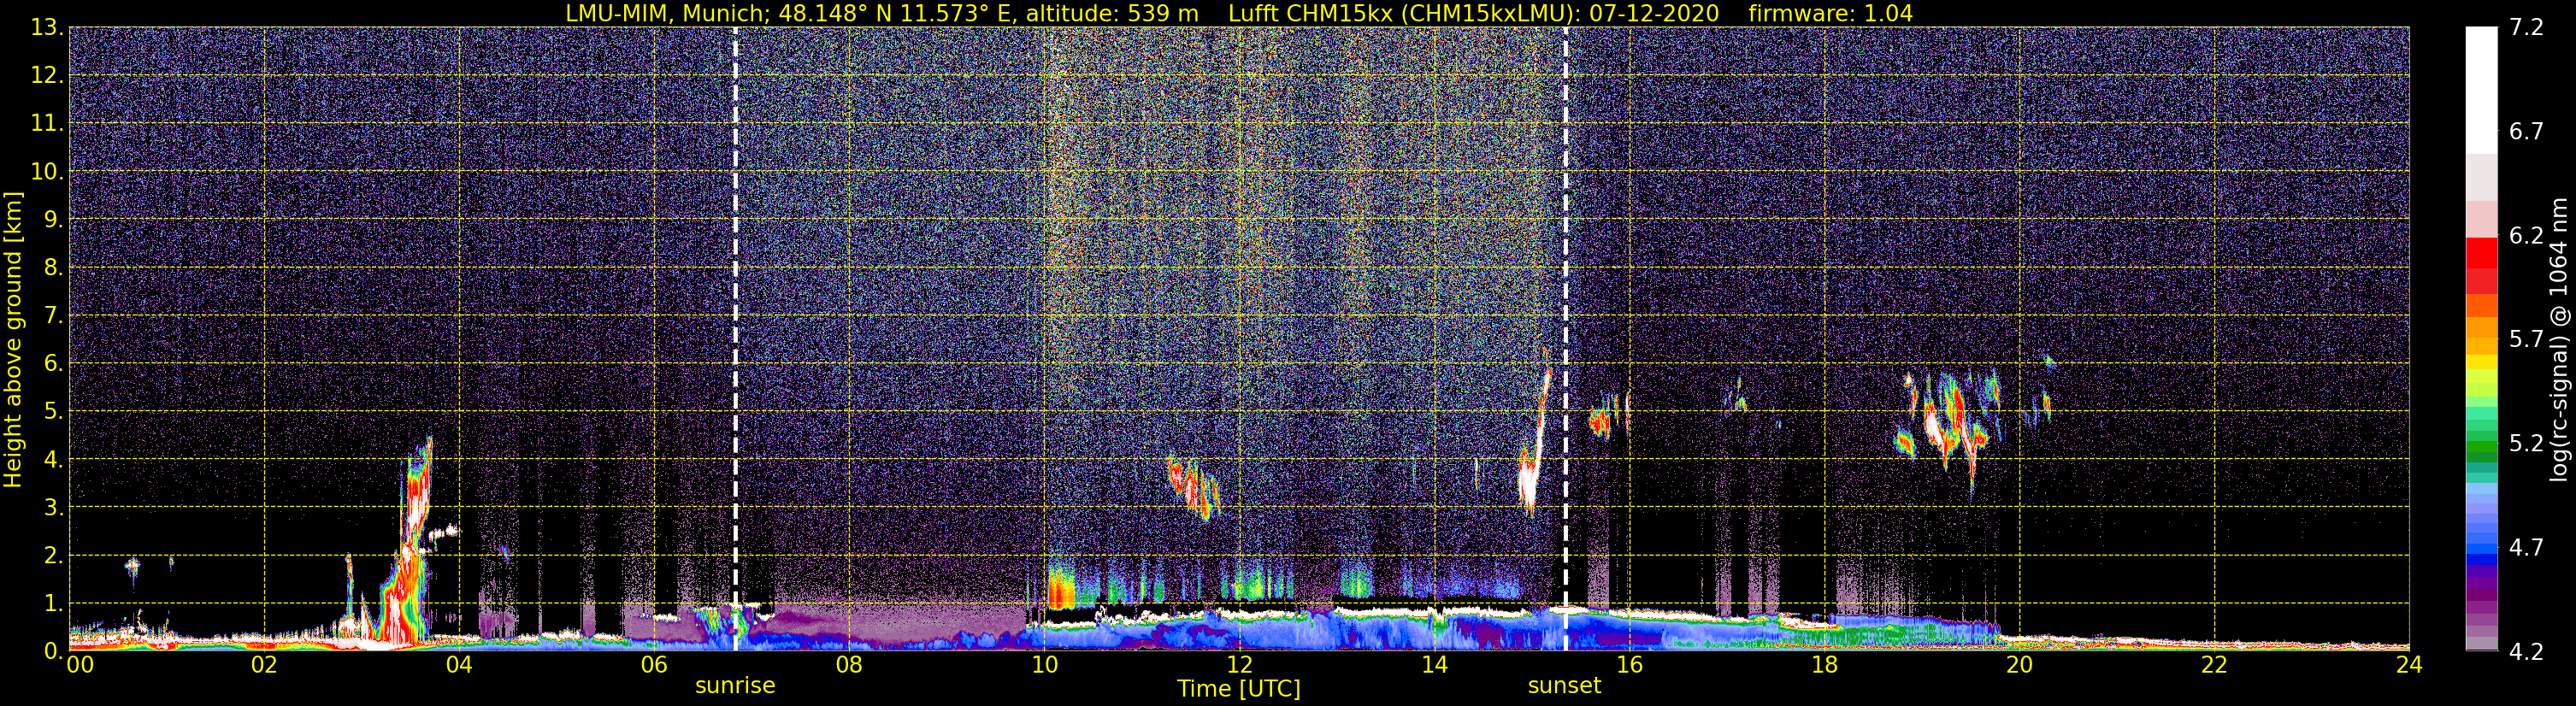Click the white top band of the colorbar
Screen dimensions: 2576x706
[x=2481, y=90]
